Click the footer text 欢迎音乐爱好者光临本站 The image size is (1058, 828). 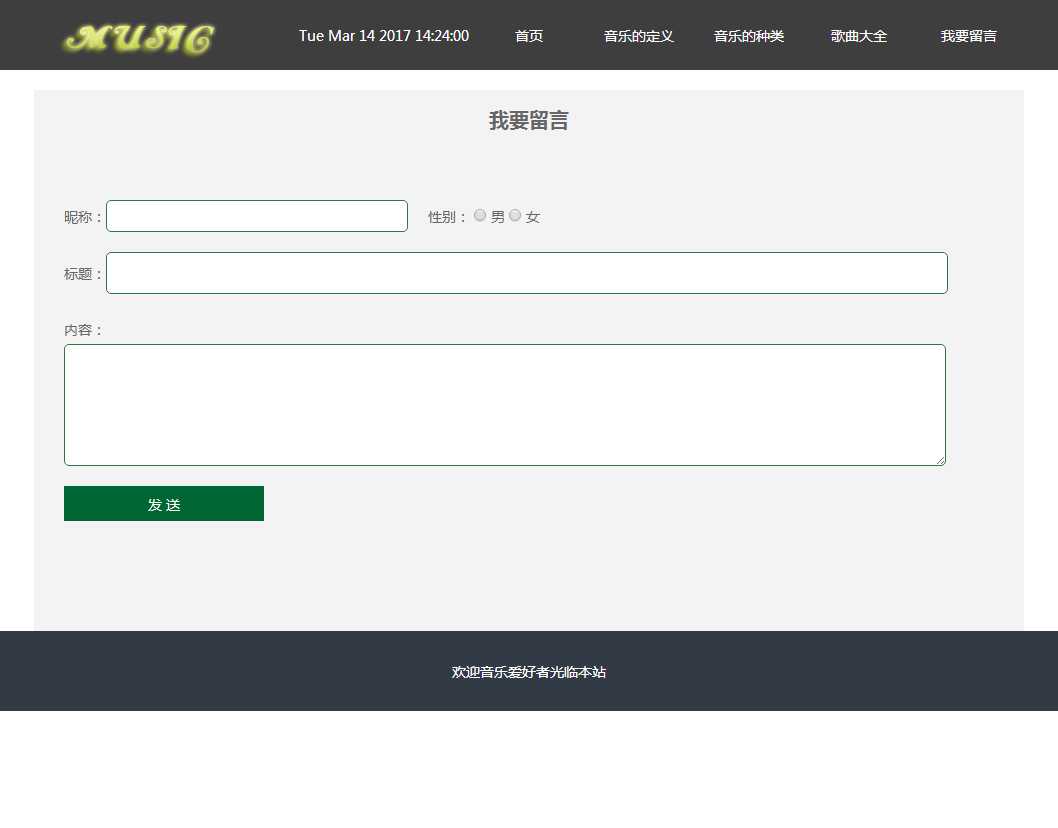(x=528, y=672)
